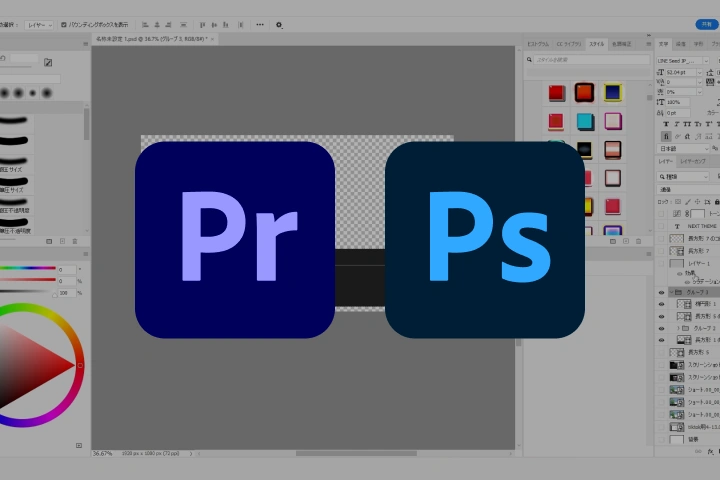This screenshot has width=720, height=480.
Task: Apply faux bold in Character panel
Action: click(x=666, y=124)
